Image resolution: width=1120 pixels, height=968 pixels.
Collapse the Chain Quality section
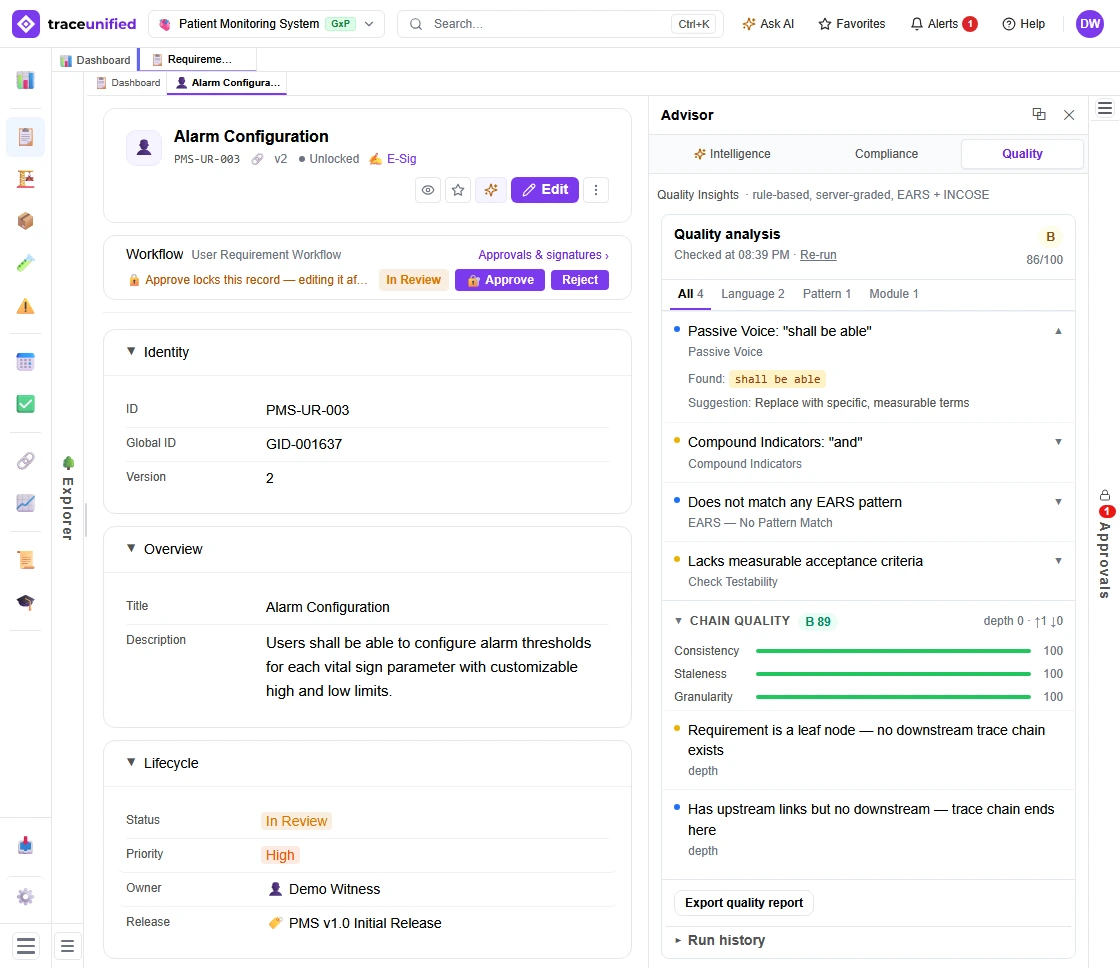(x=678, y=621)
